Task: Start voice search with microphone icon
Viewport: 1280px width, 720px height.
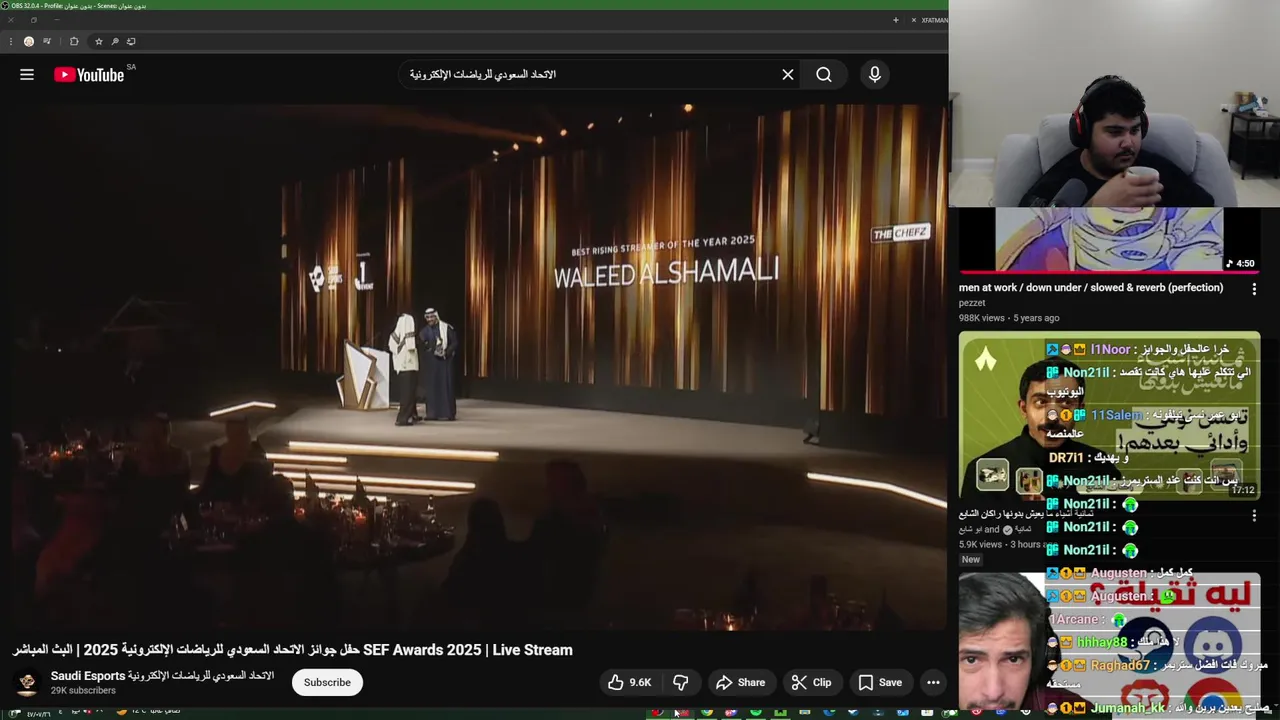Action: pos(875,75)
